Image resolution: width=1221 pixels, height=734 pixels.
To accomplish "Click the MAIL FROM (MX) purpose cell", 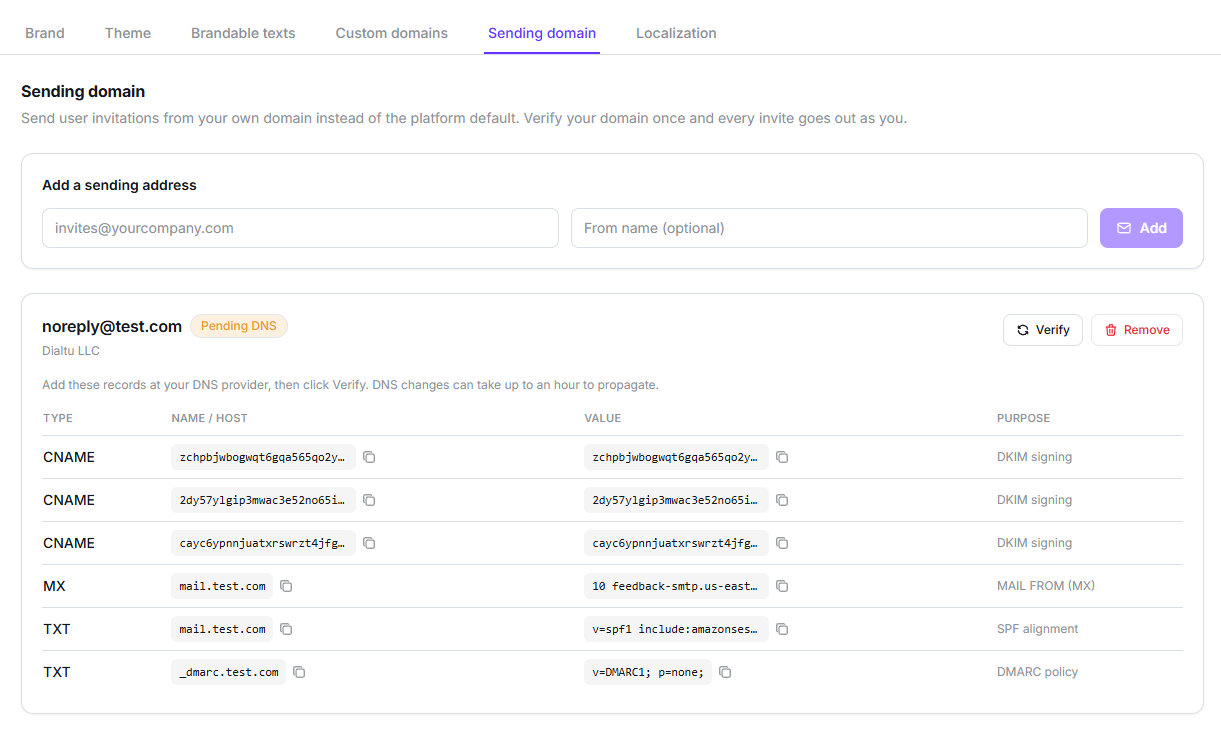I will (1046, 586).
